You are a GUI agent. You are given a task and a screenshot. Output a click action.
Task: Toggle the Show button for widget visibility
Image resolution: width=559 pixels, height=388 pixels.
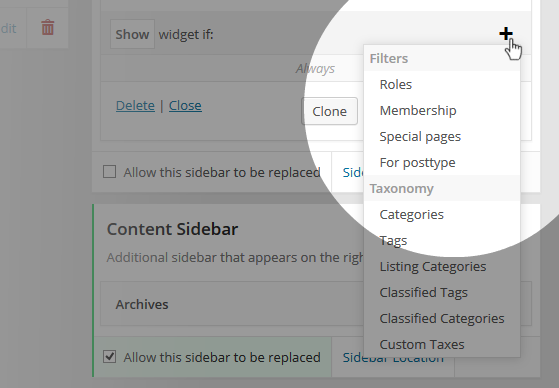[x=132, y=34]
